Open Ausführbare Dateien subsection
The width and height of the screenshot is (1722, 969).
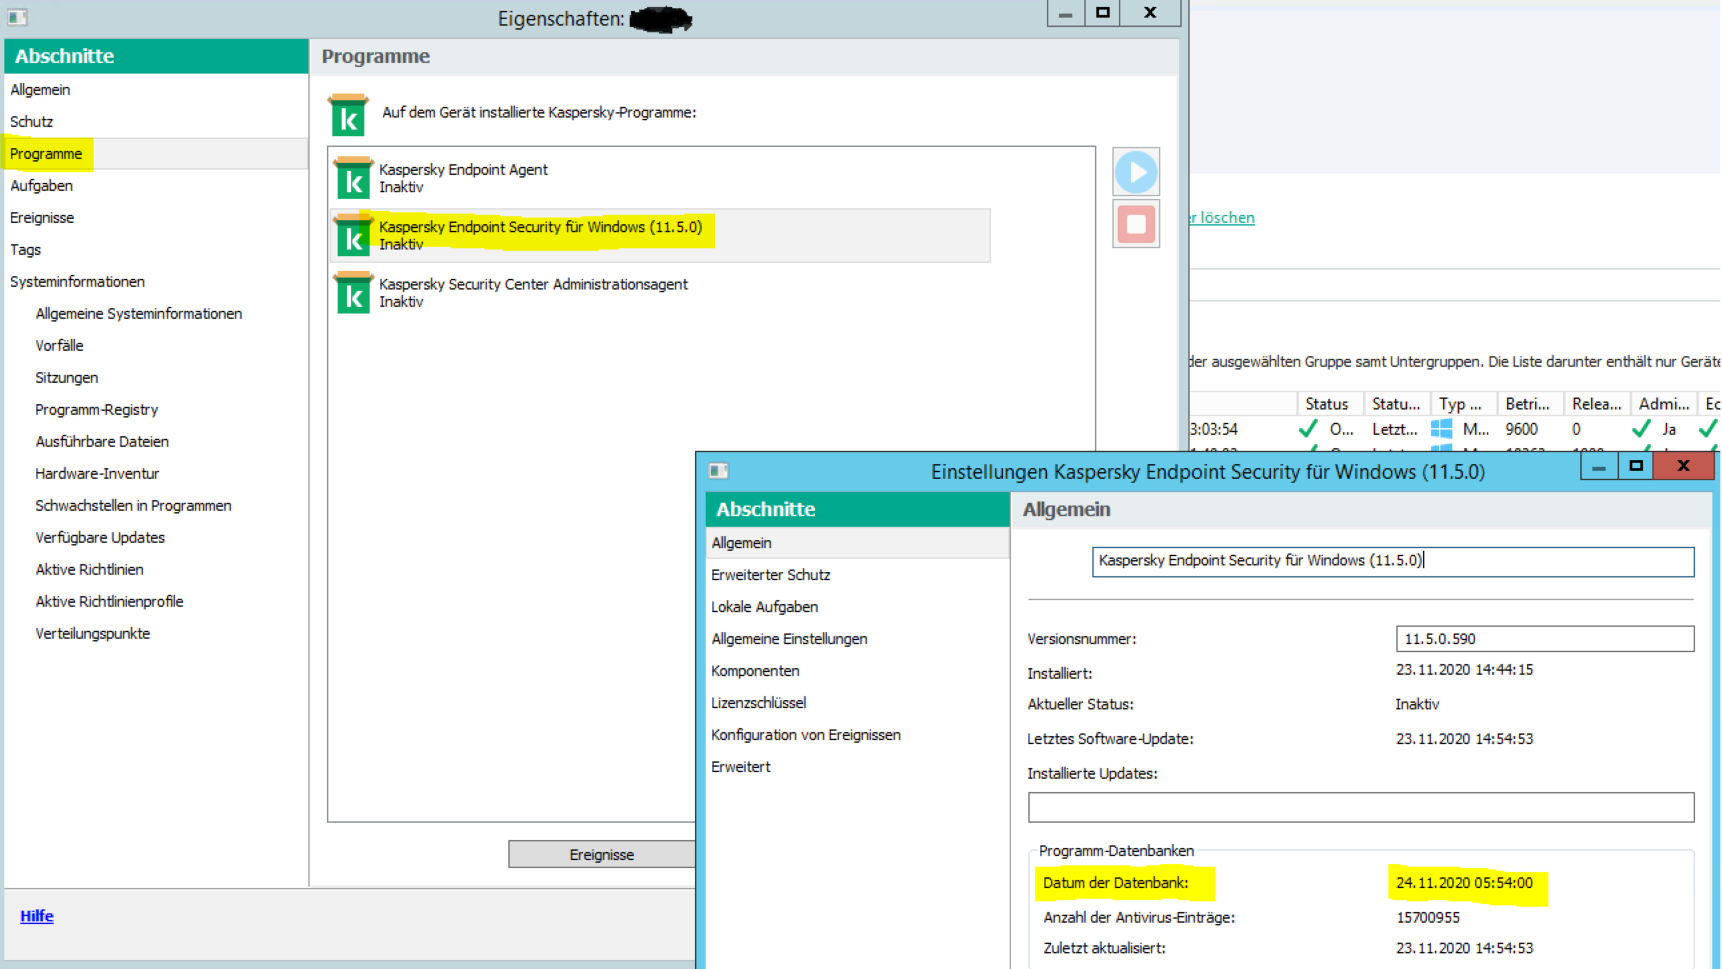(102, 442)
